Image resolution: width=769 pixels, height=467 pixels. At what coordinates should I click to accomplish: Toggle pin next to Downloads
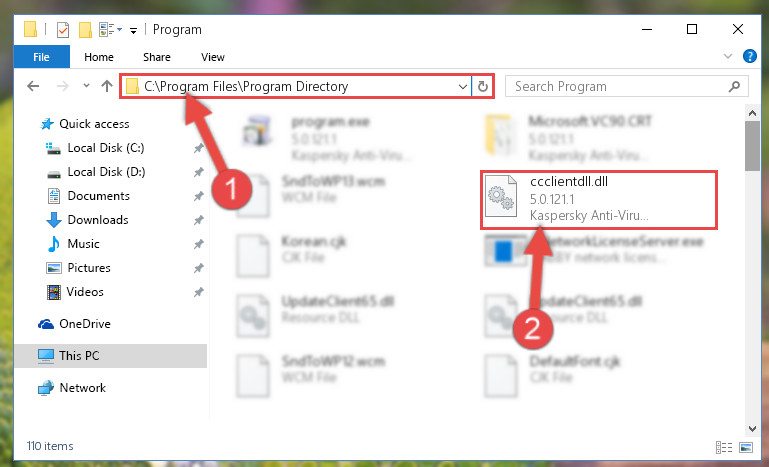[x=198, y=220]
